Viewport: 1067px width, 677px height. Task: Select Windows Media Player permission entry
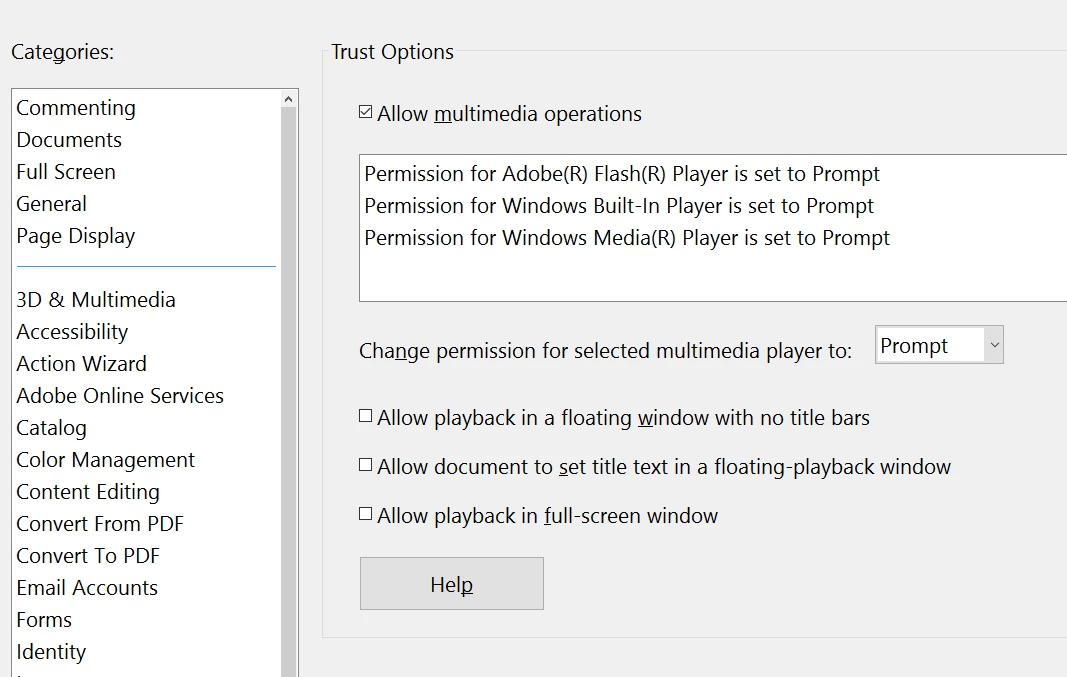click(x=626, y=238)
